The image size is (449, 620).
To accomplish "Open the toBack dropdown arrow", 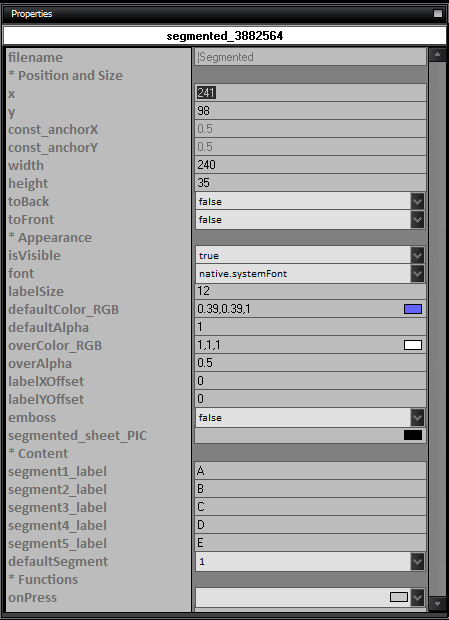I will [x=417, y=201].
